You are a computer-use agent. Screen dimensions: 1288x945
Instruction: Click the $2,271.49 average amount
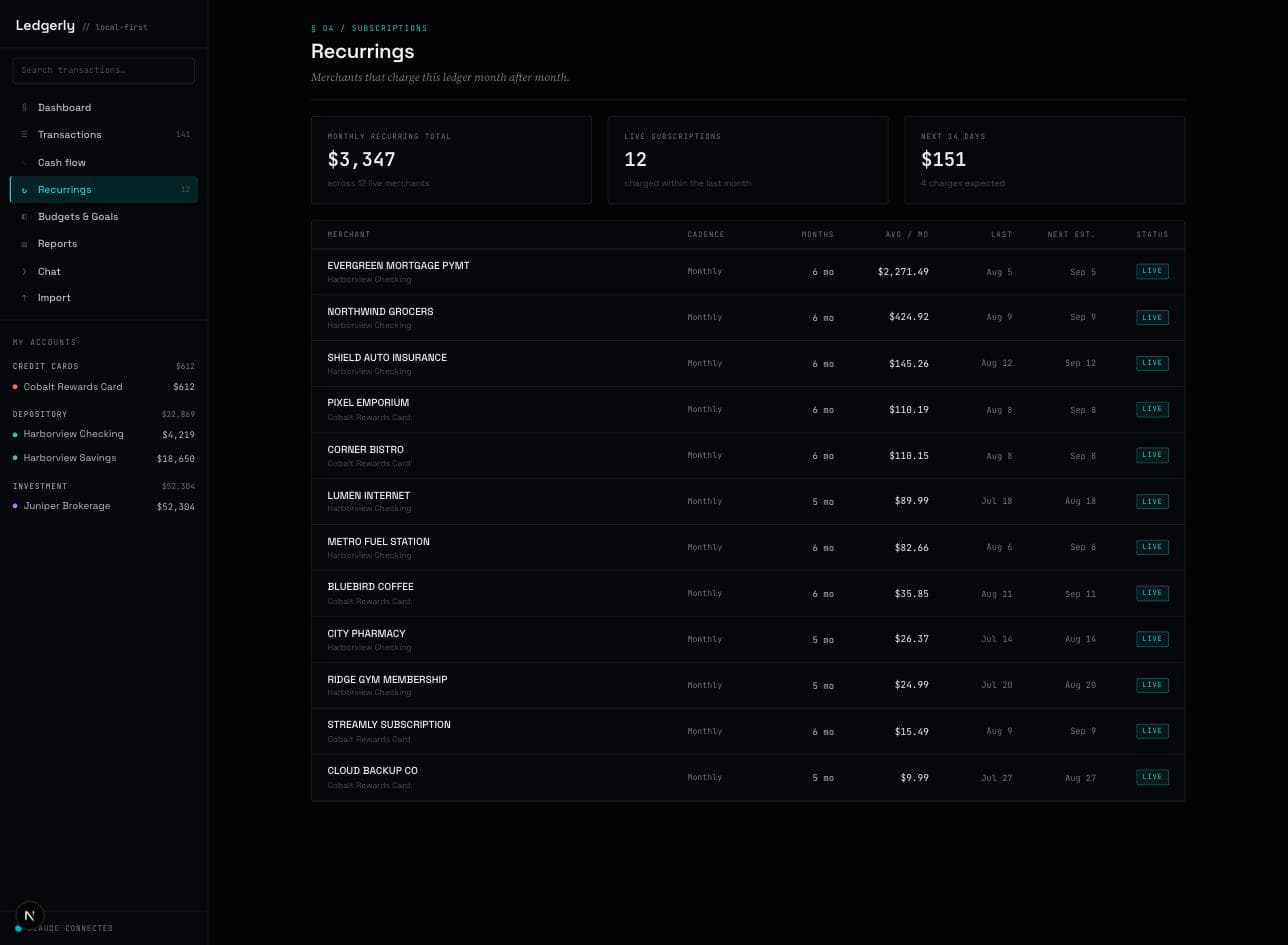(x=903, y=272)
